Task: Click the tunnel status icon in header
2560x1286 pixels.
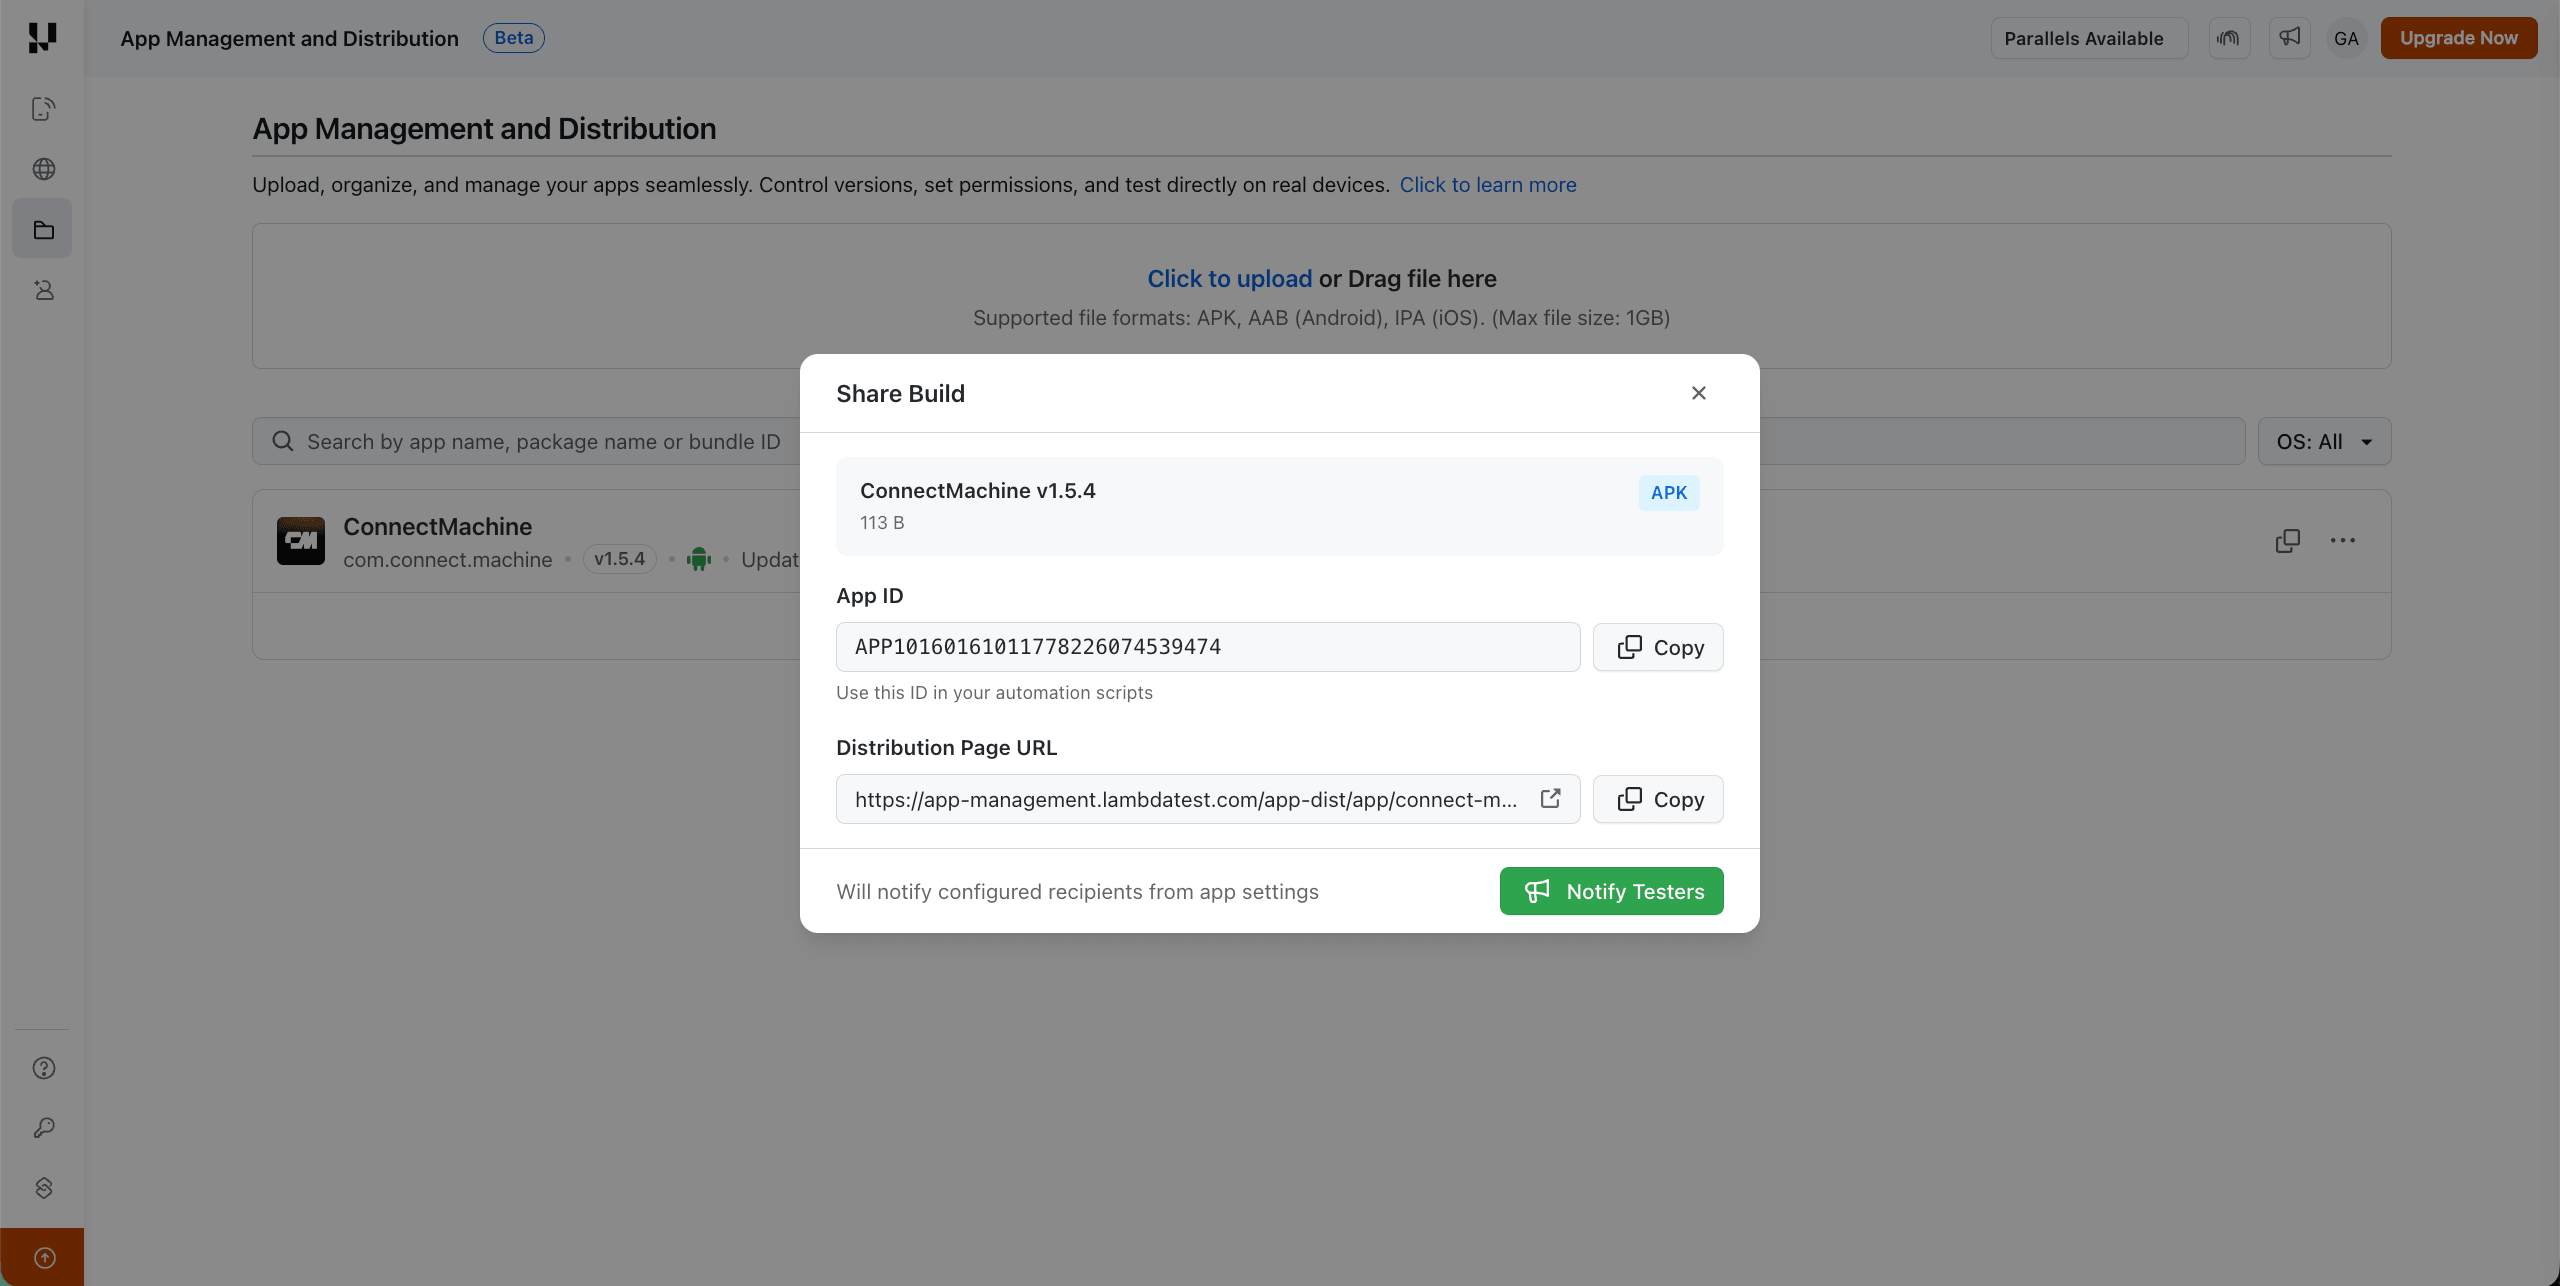Action: (x=2229, y=38)
